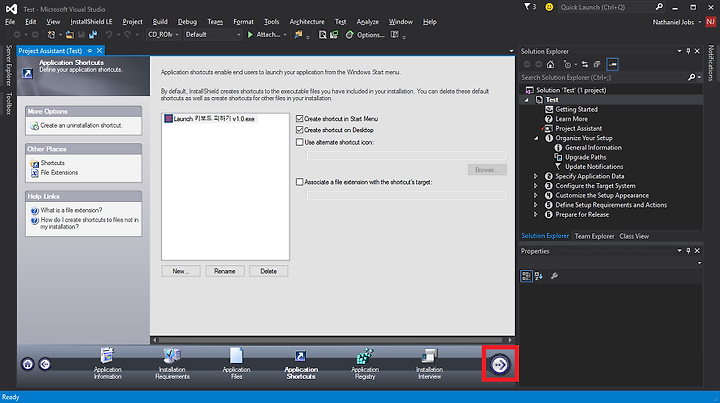Enable Use alternate shortcut icon
This screenshot has width=720, height=403.
click(299, 142)
